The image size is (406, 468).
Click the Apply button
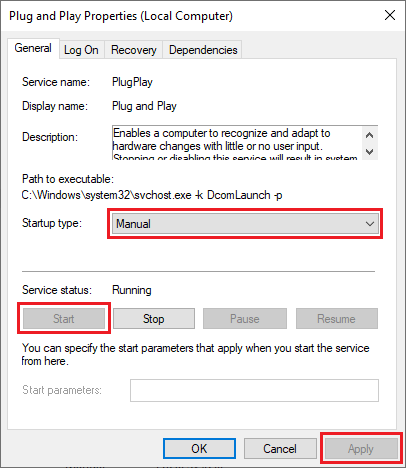(x=361, y=449)
